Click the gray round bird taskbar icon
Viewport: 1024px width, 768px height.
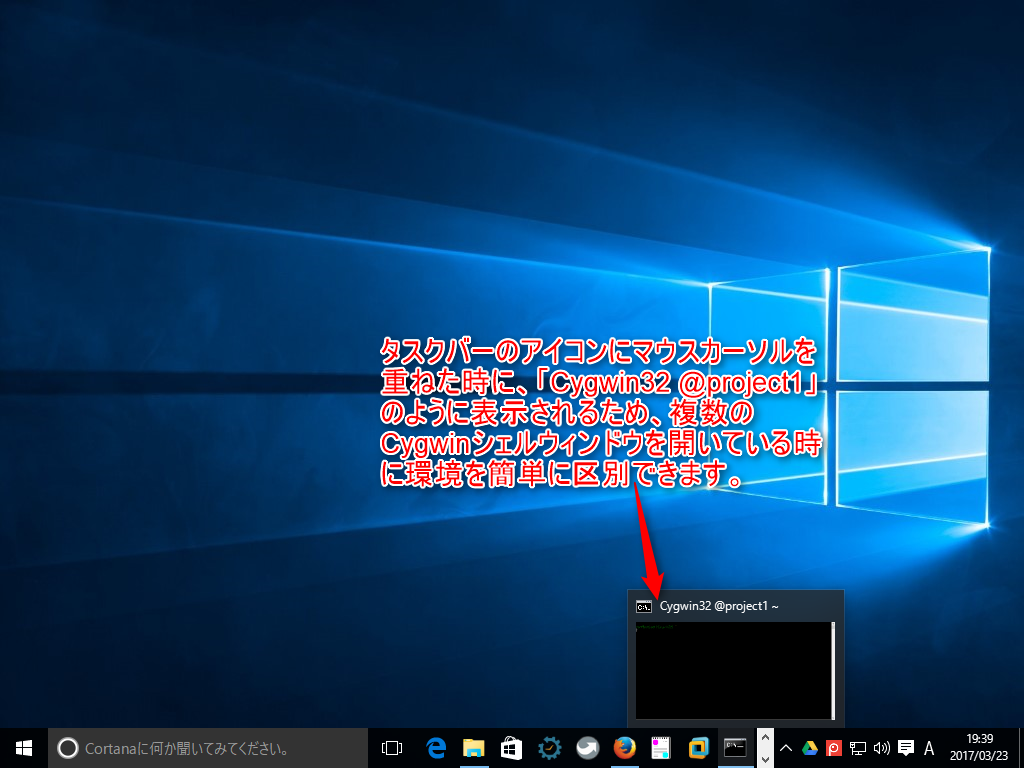click(x=587, y=747)
